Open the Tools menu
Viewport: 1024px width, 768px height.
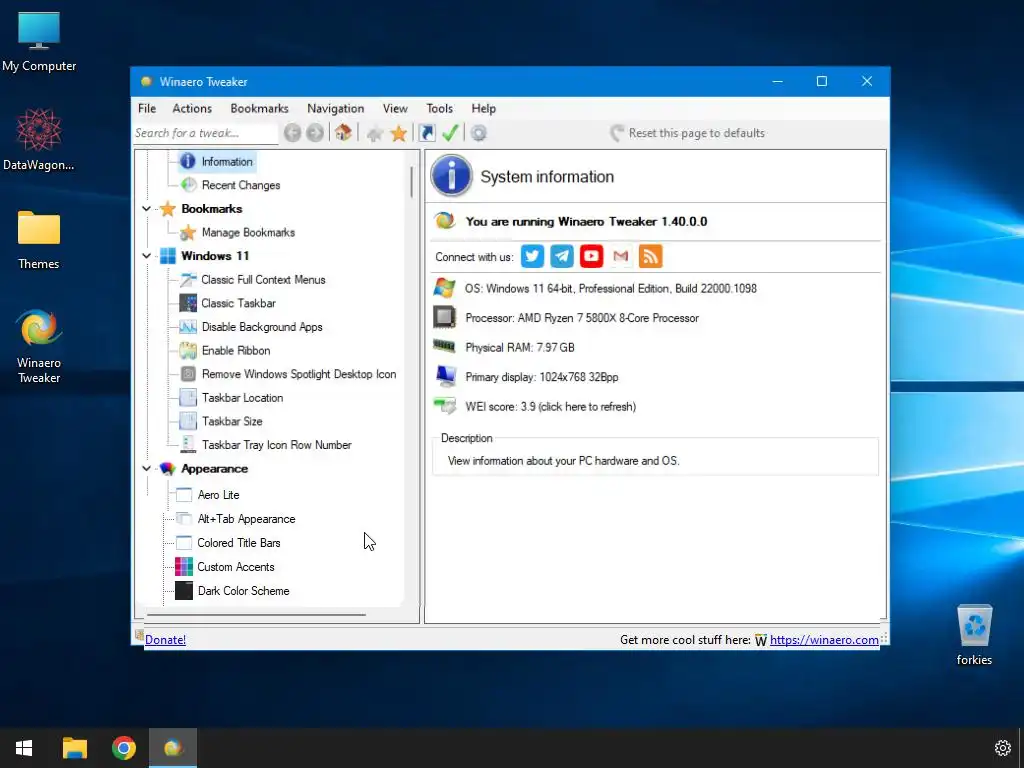click(440, 108)
